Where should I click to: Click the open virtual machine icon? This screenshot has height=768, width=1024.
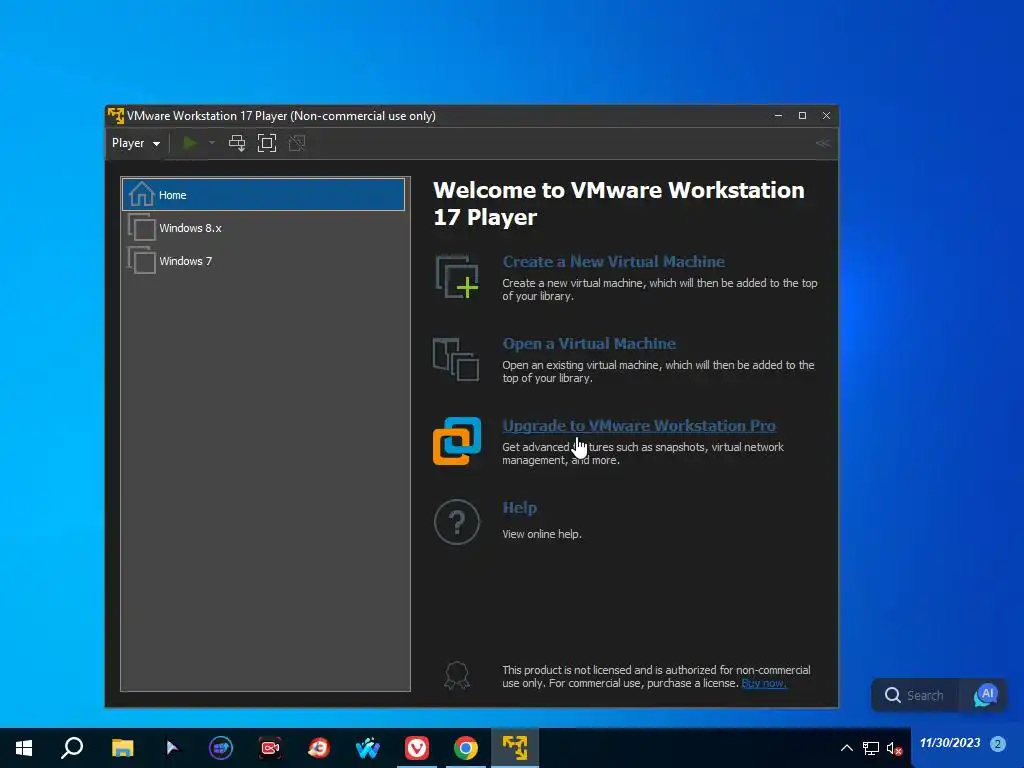(456, 359)
